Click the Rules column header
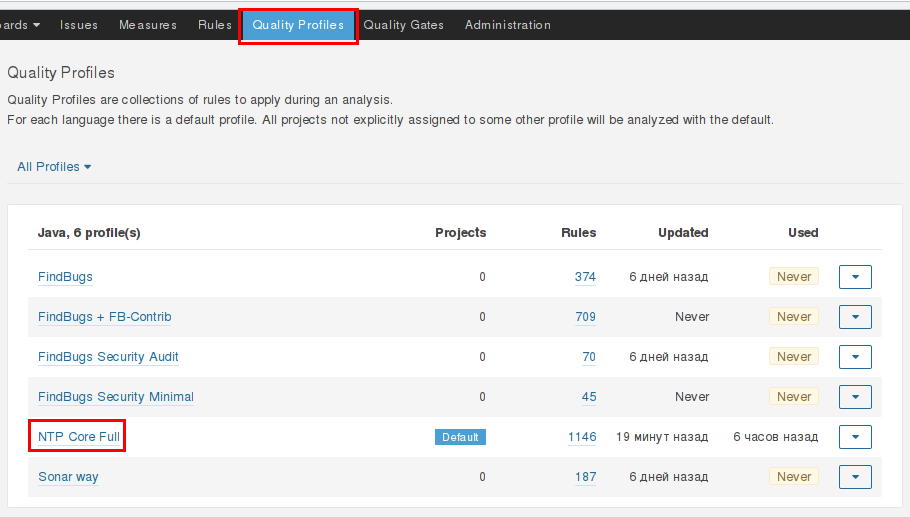 point(579,233)
